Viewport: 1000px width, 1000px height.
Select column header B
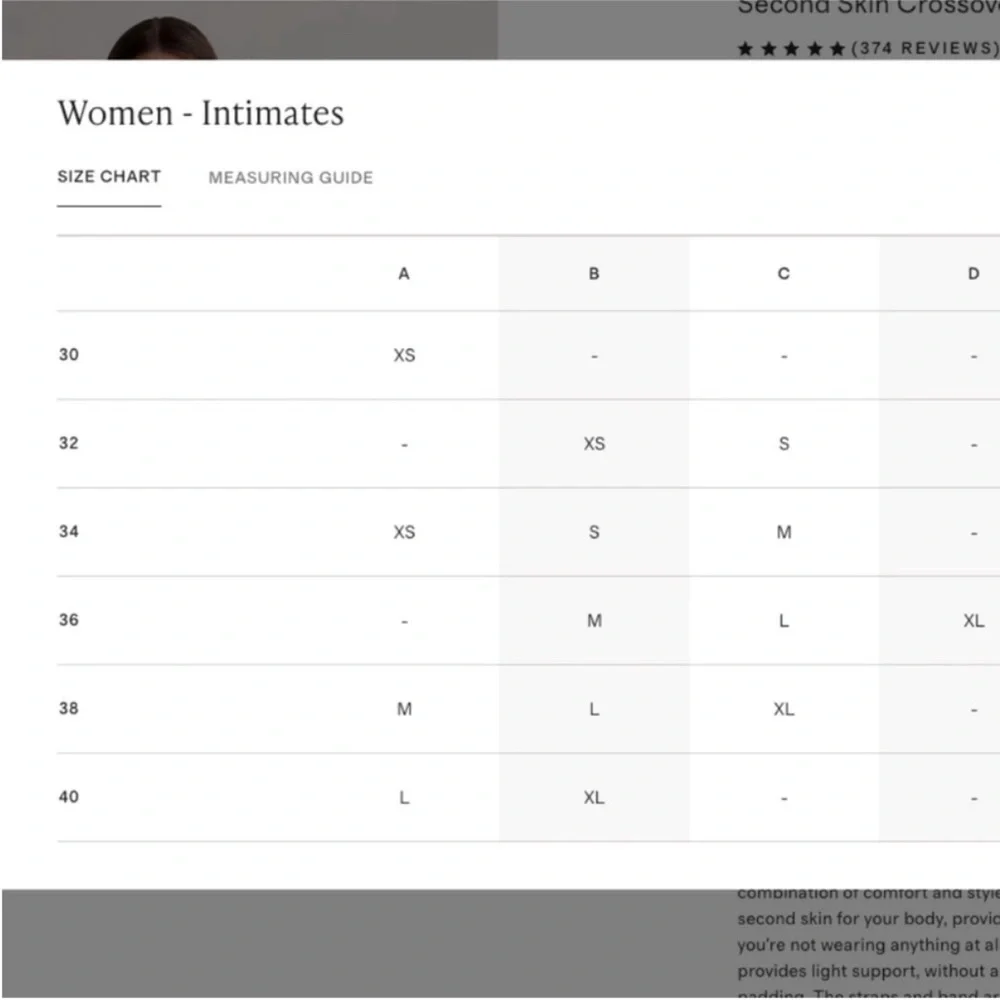click(594, 274)
